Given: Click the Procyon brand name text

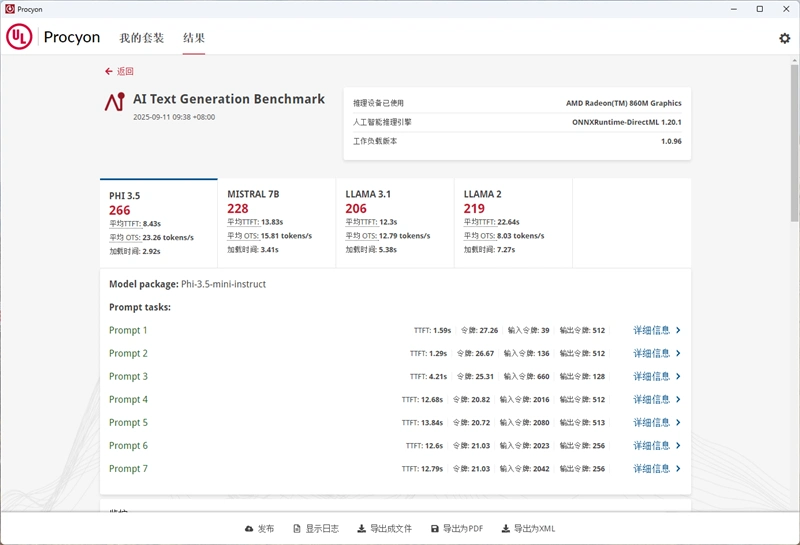Looking at the screenshot, I should (72, 37).
